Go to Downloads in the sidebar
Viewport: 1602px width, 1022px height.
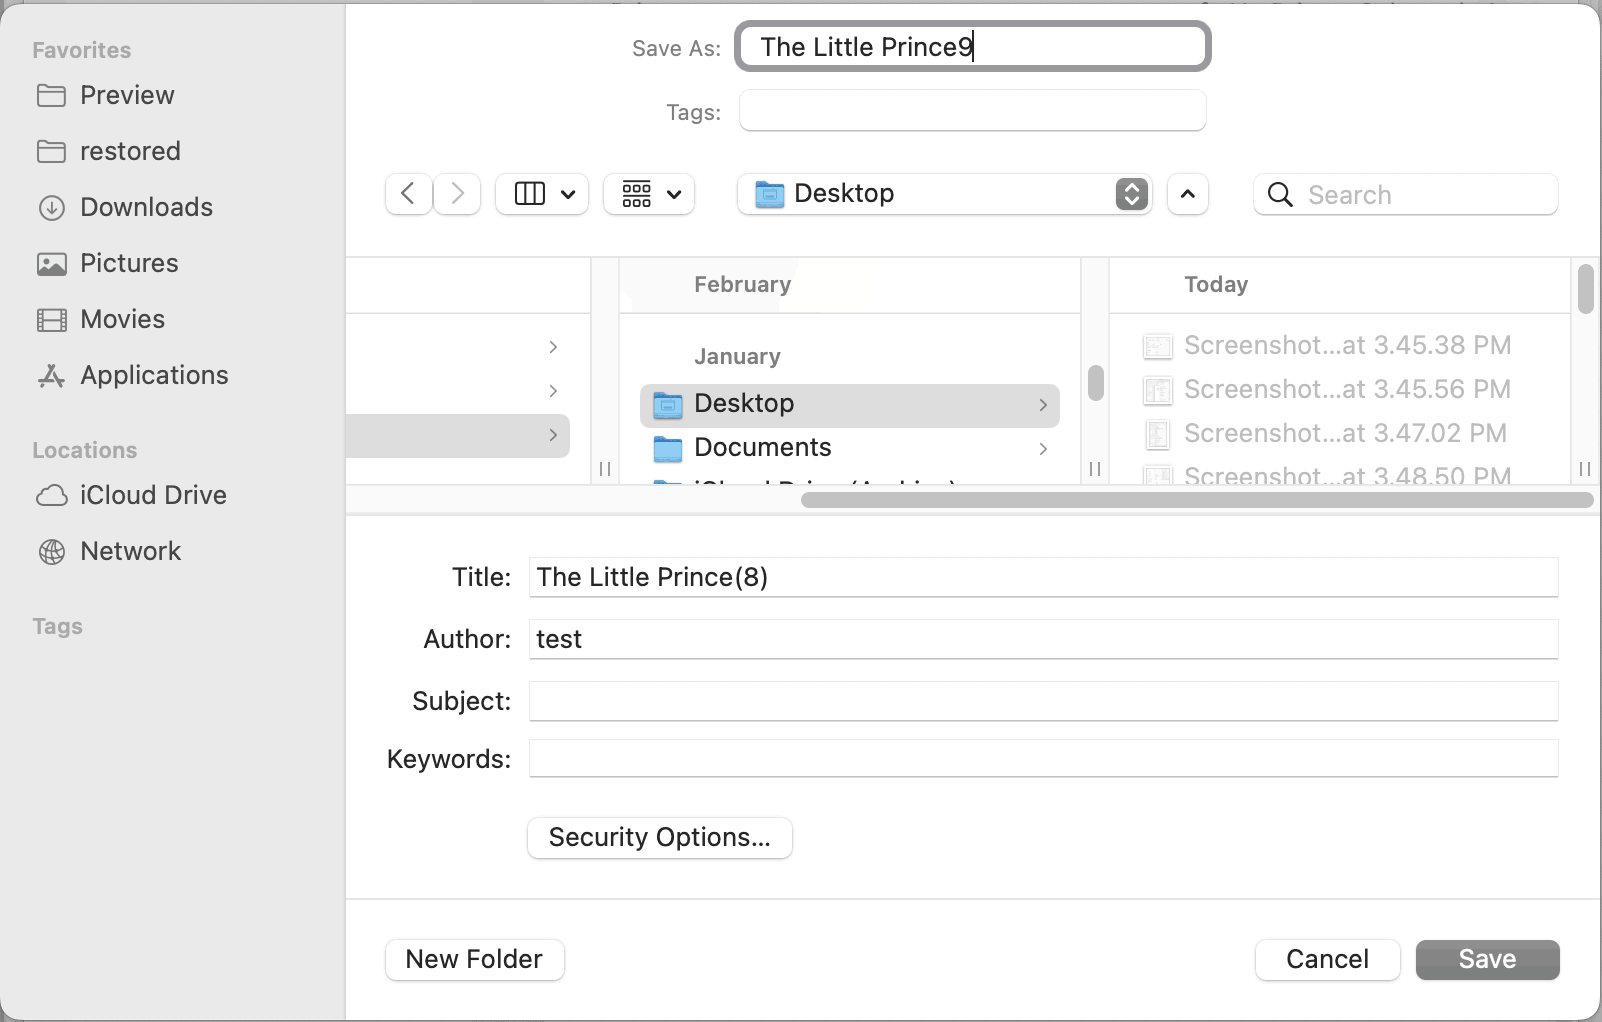click(x=125, y=207)
